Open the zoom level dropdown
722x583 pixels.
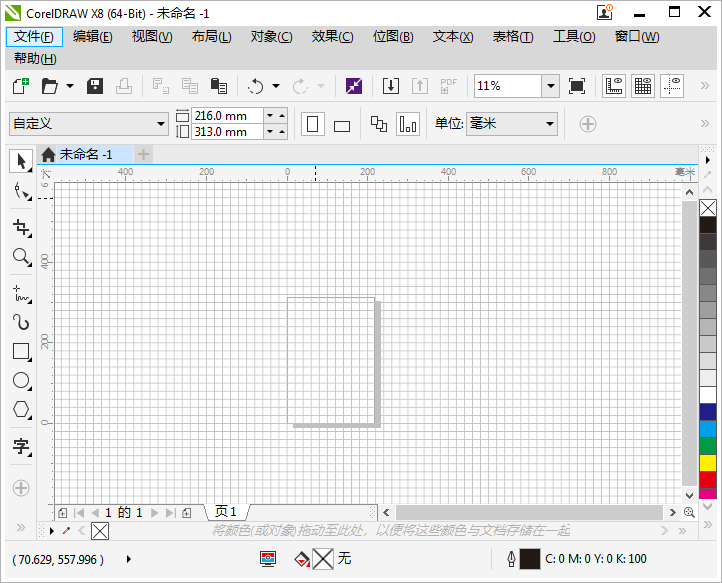pos(550,86)
